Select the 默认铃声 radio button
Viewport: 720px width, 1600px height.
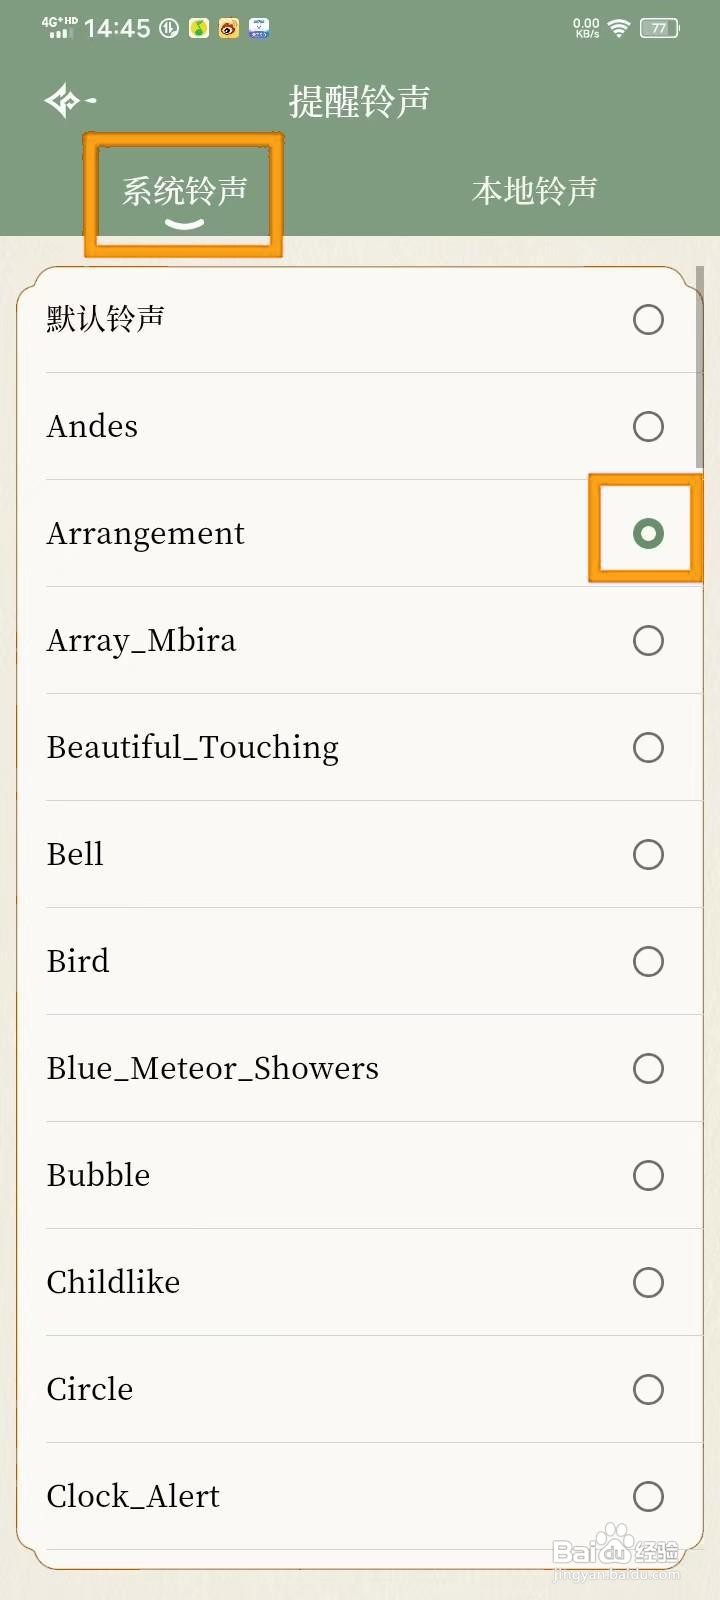648,320
